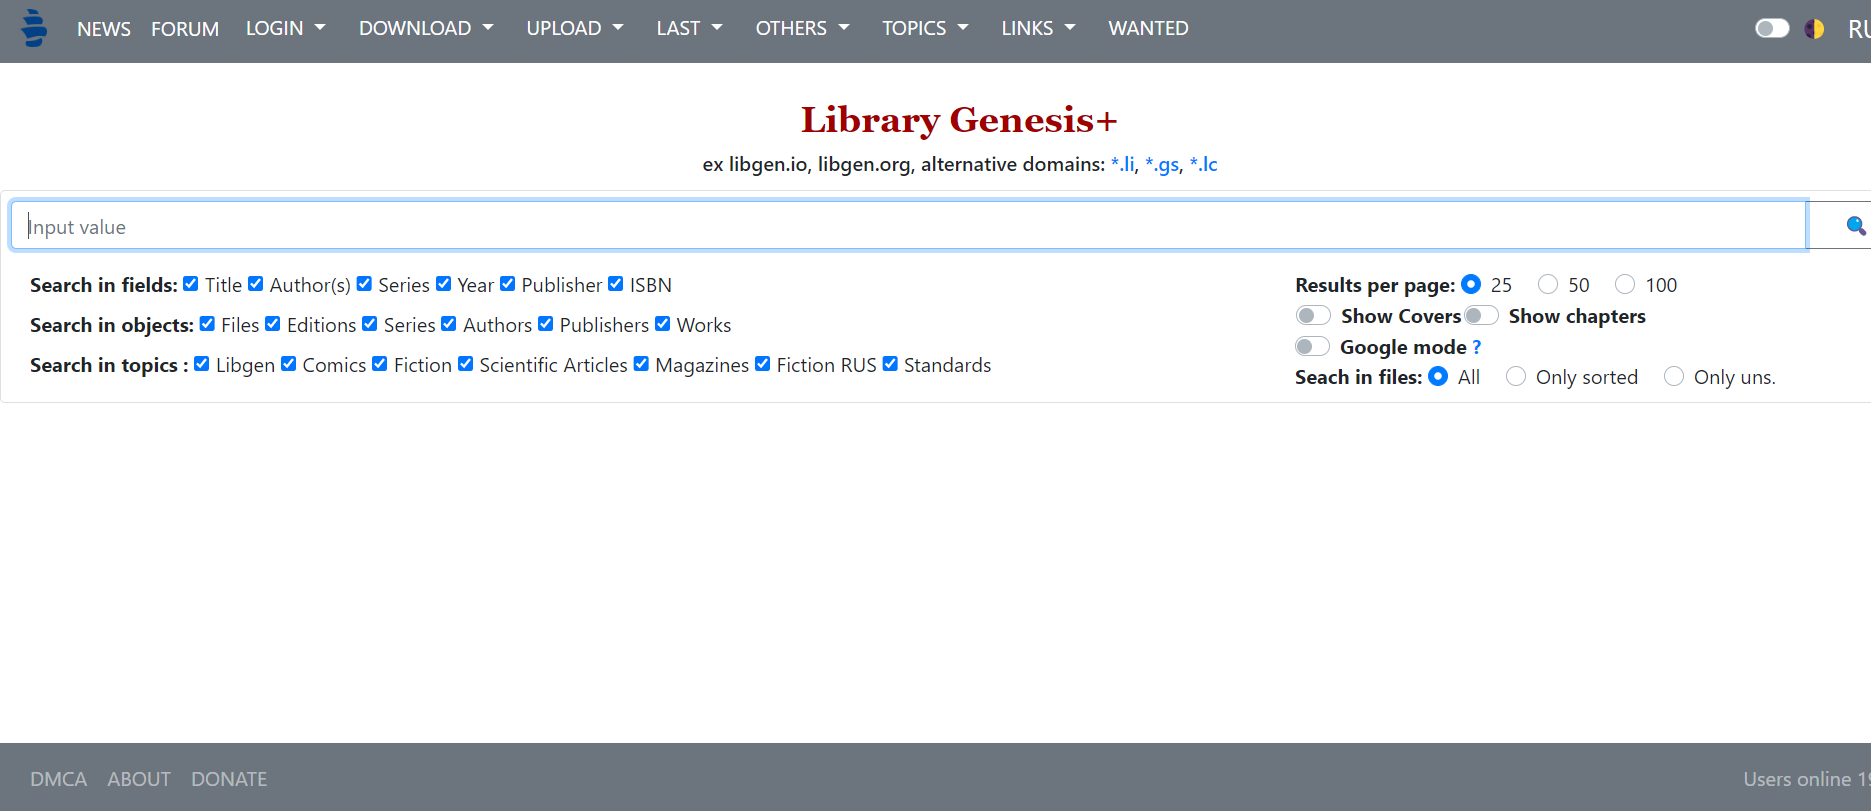This screenshot has width=1871, height=811.
Task: Open the LAST dropdown menu
Action: [689, 29]
